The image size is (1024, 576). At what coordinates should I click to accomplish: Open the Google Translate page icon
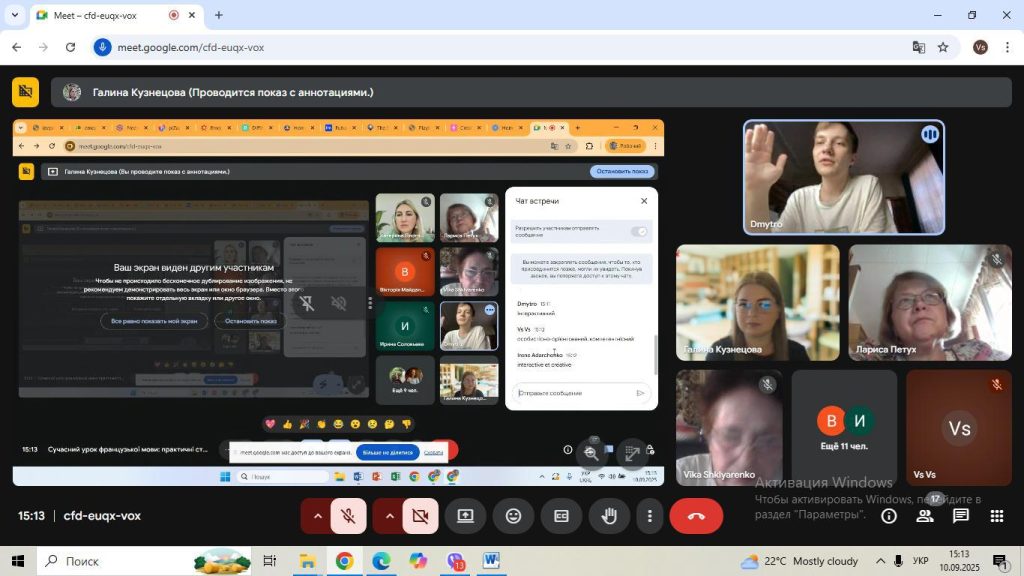[x=918, y=48]
